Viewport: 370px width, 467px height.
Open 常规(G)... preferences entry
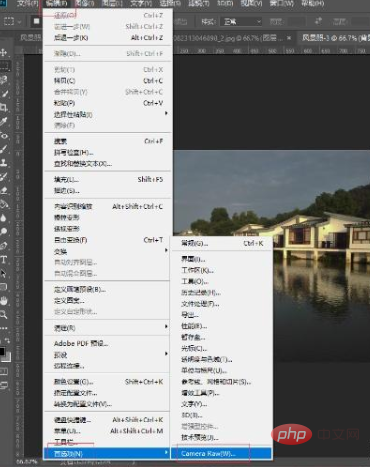221,243
